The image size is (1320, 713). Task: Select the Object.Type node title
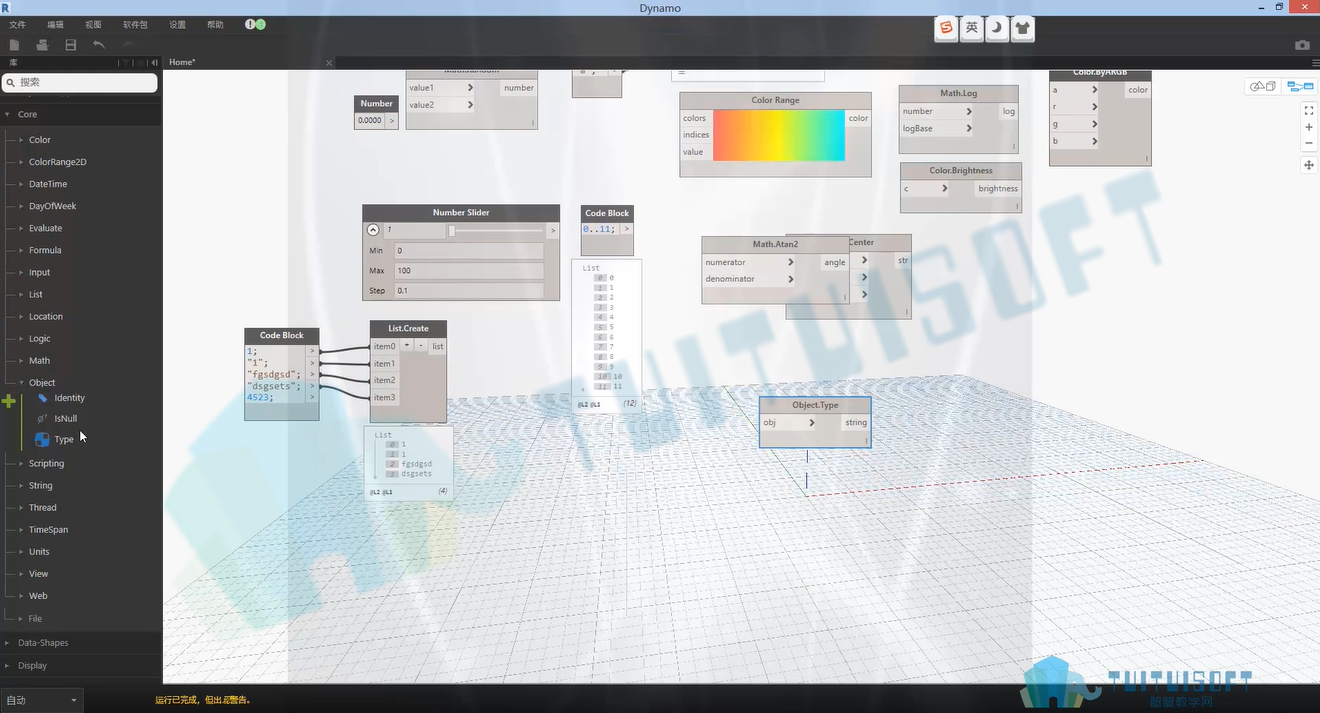(x=815, y=405)
